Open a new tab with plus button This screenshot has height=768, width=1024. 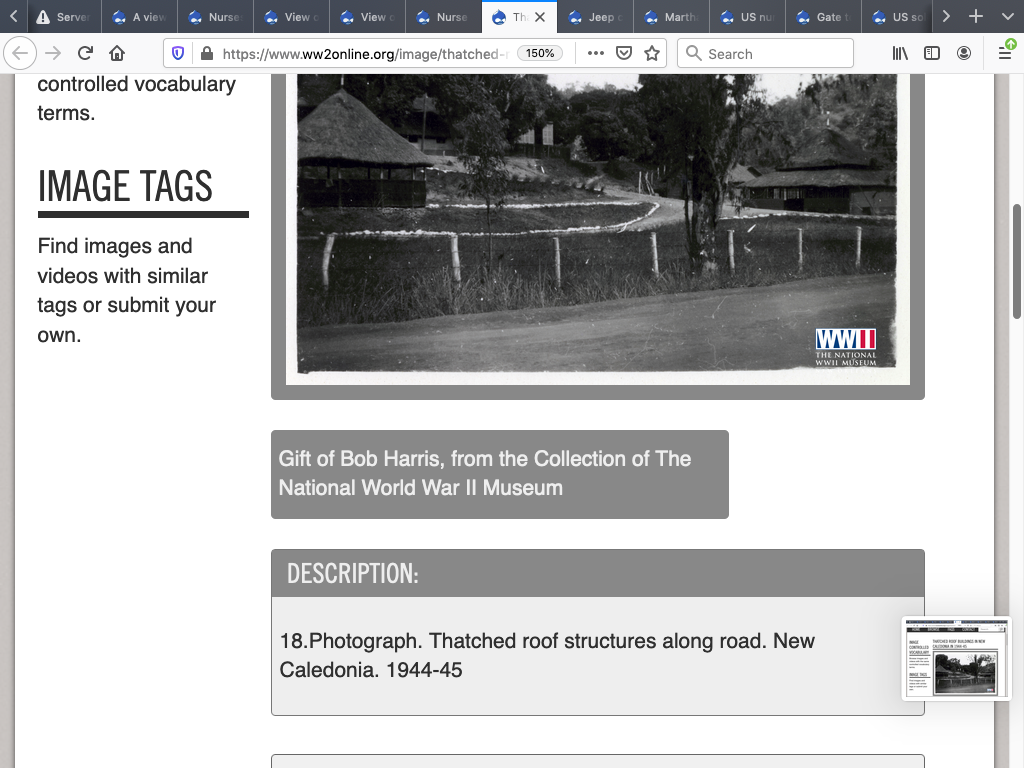(x=976, y=17)
